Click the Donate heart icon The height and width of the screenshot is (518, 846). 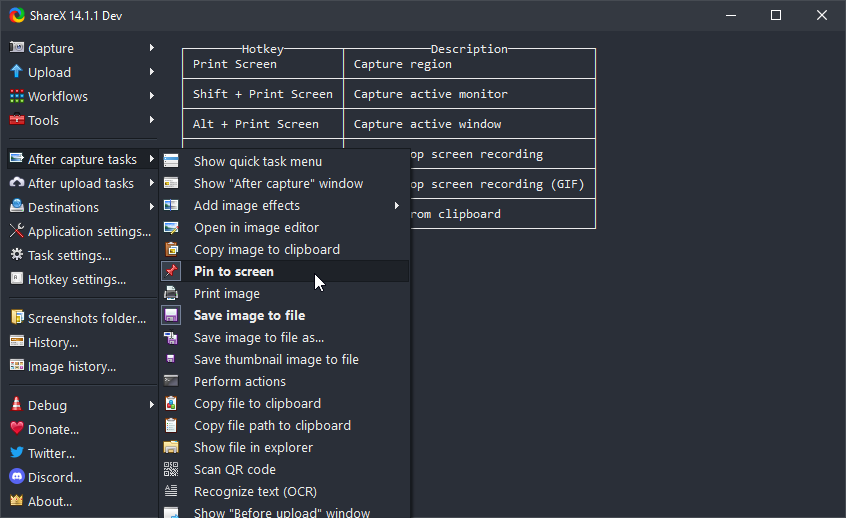pos(17,428)
